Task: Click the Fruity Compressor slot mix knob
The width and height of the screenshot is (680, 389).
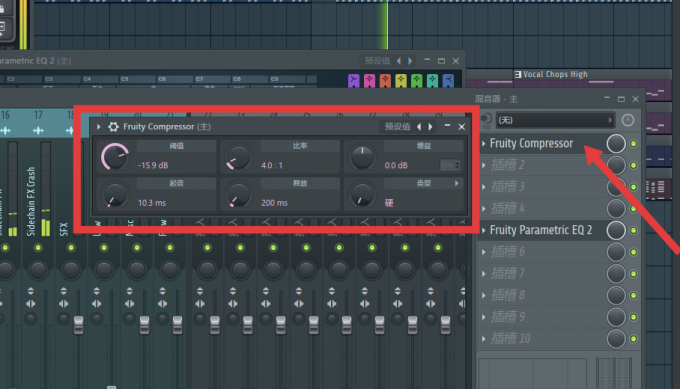Action: pyautogui.click(x=616, y=144)
